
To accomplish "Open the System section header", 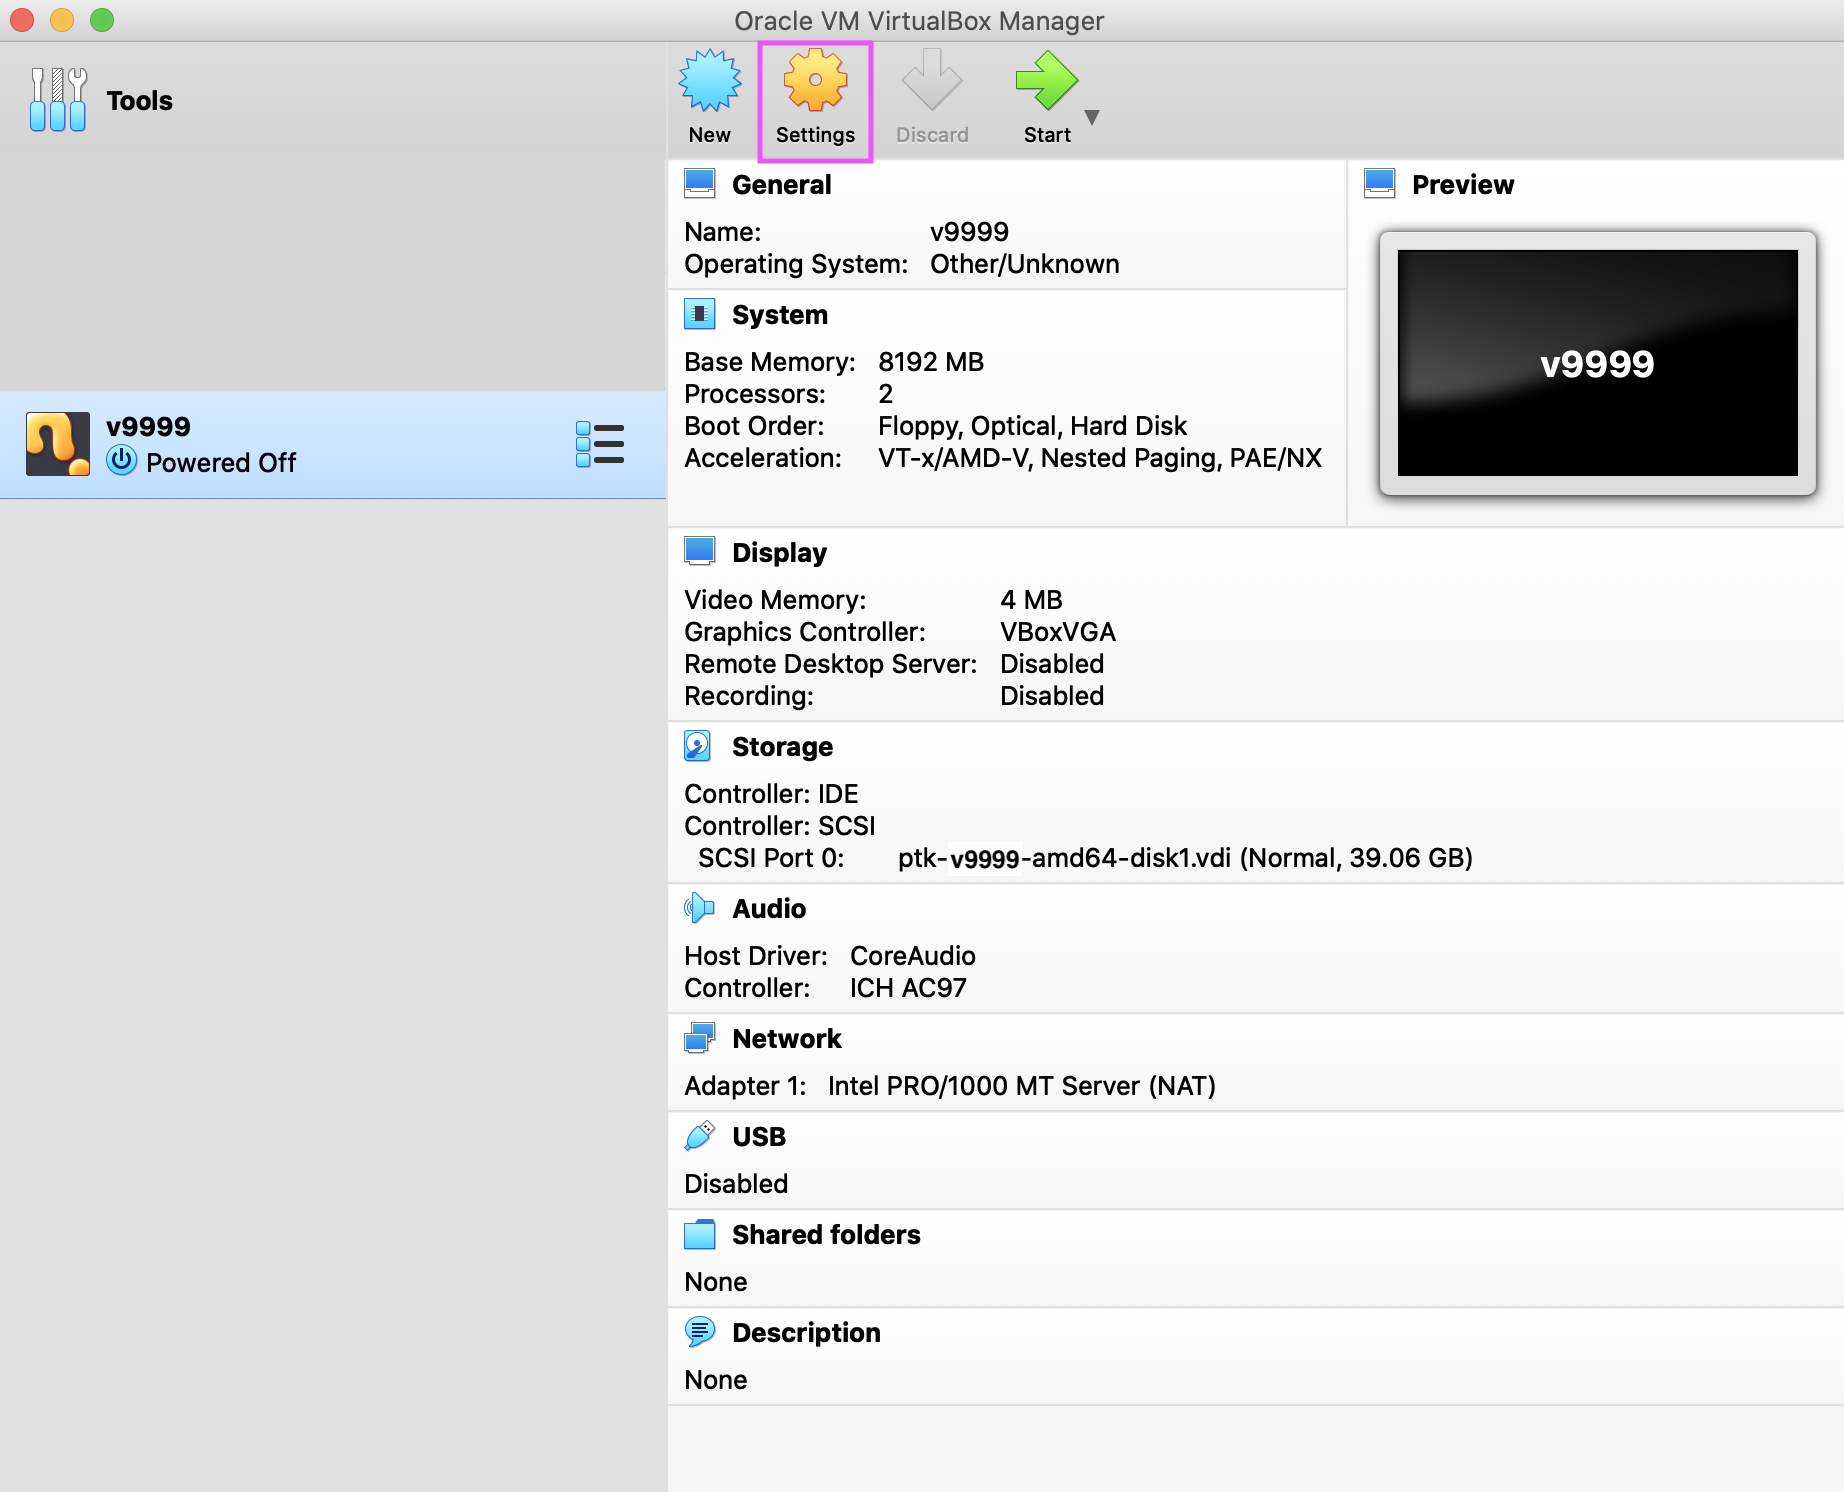I will [779, 315].
